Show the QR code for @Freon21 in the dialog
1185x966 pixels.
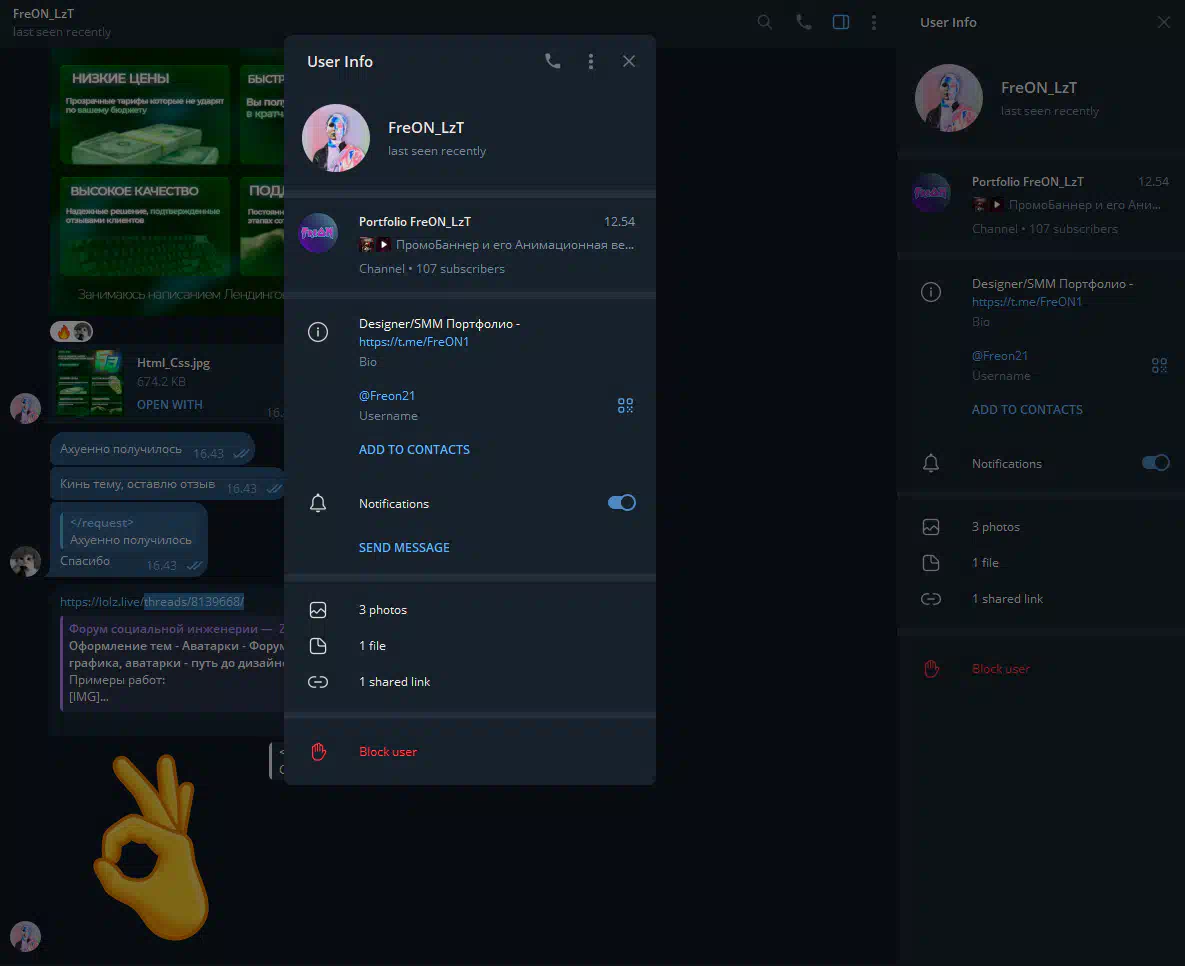[625, 406]
